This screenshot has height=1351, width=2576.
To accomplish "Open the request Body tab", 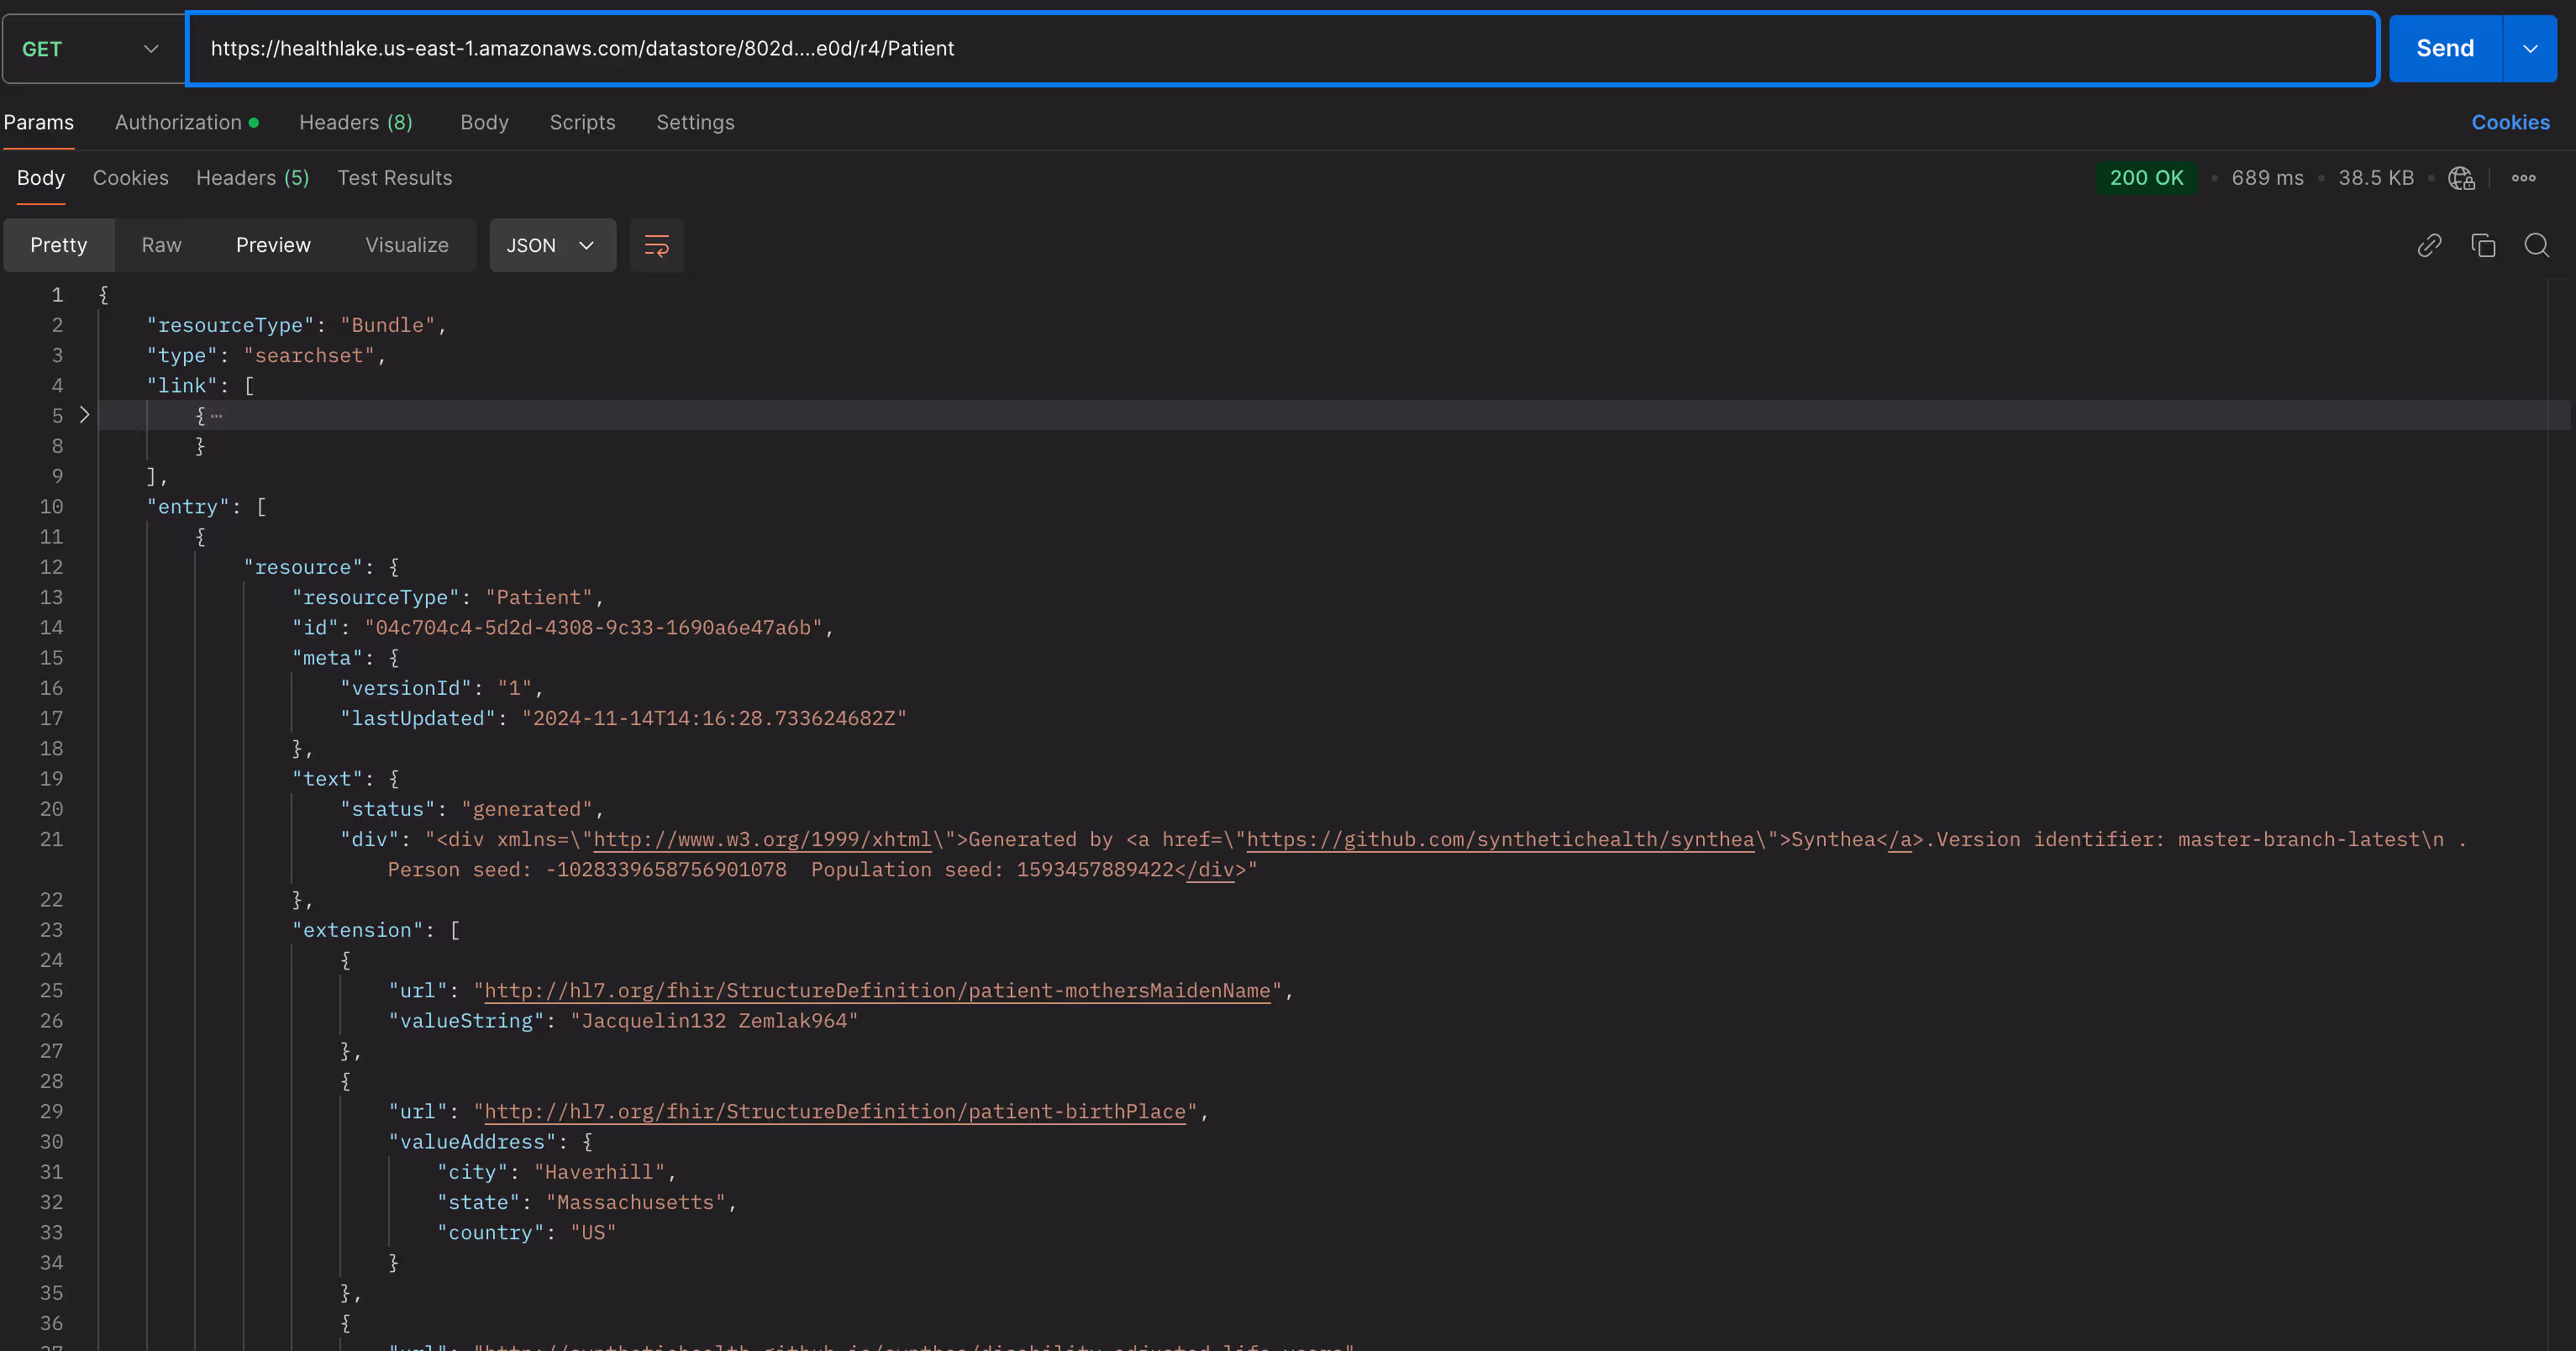I will tap(484, 122).
